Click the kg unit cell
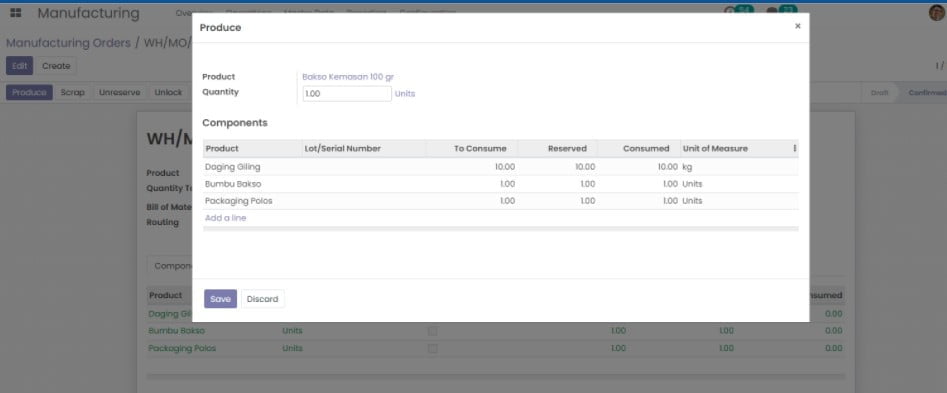947x393 pixels. 687,167
